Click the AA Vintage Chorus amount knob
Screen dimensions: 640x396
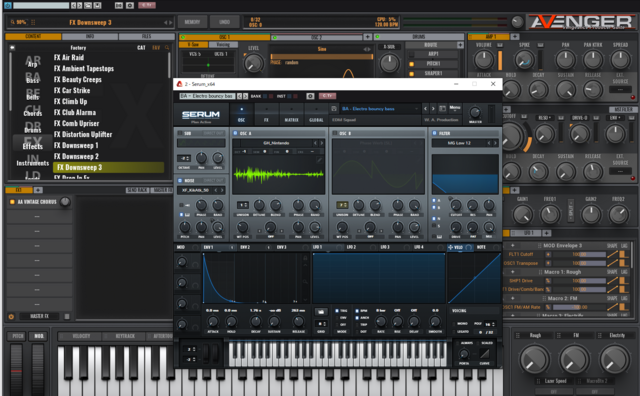point(65,202)
